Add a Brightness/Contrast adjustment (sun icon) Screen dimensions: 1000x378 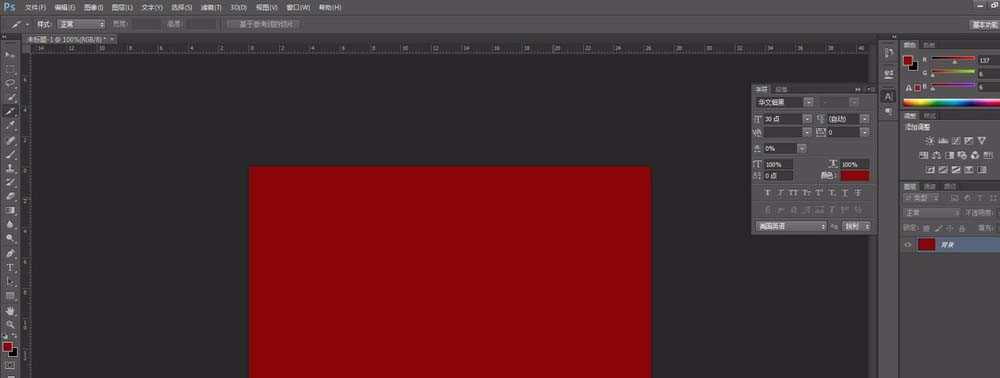pyautogui.click(x=929, y=140)
